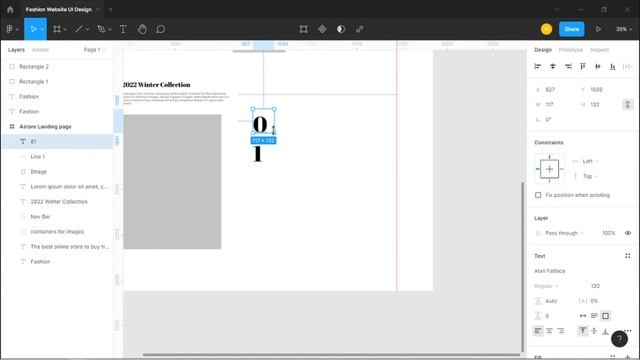Set text vertical align to bottom

coord(605,331)
